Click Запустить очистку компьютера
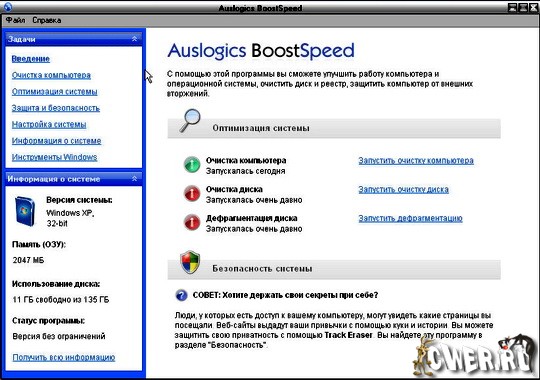 (x=416, y=161)
